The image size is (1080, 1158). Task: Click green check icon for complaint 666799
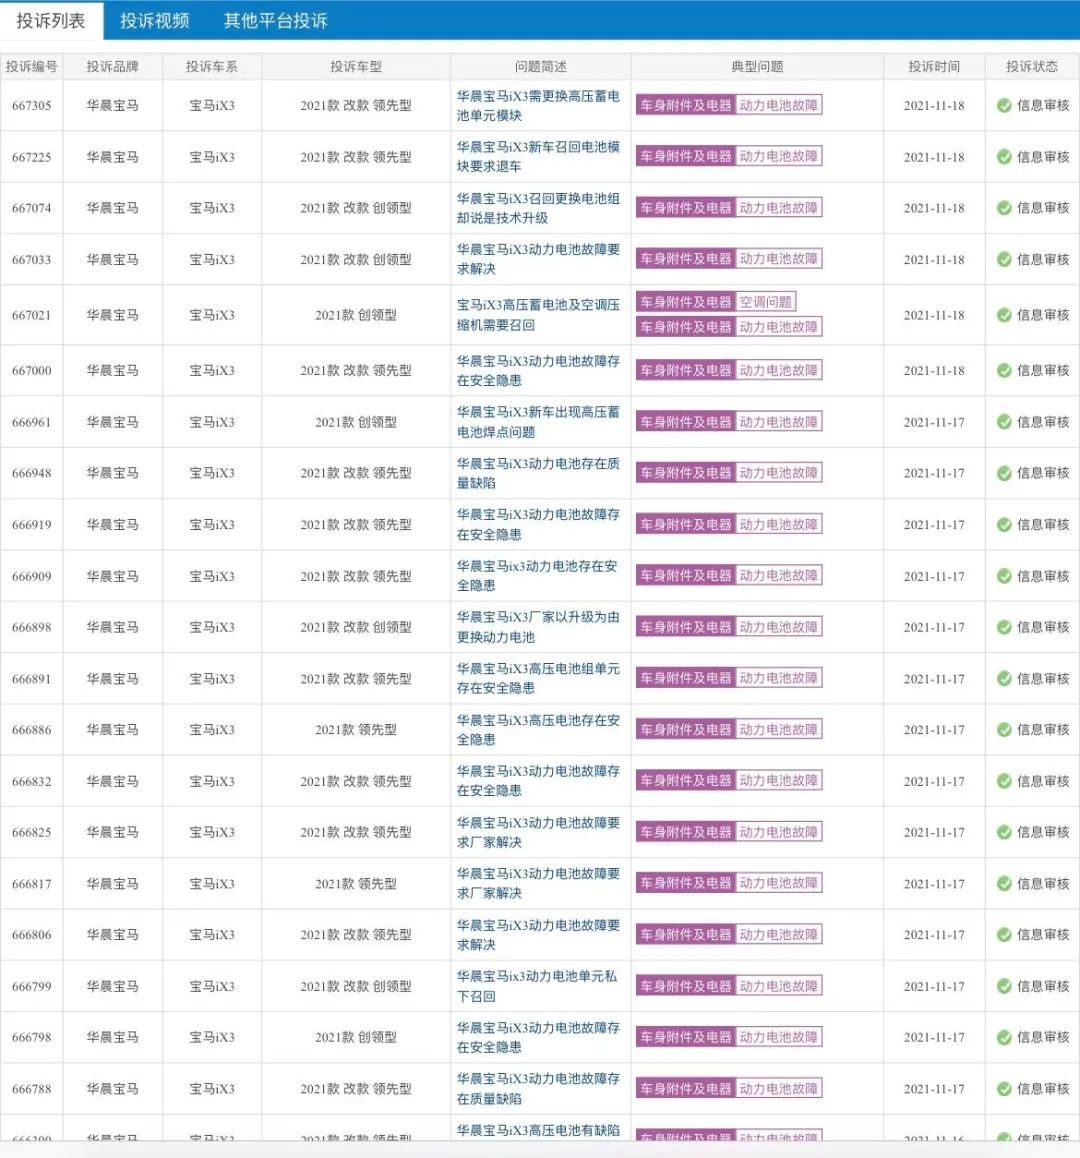[x=1004, y=986]
